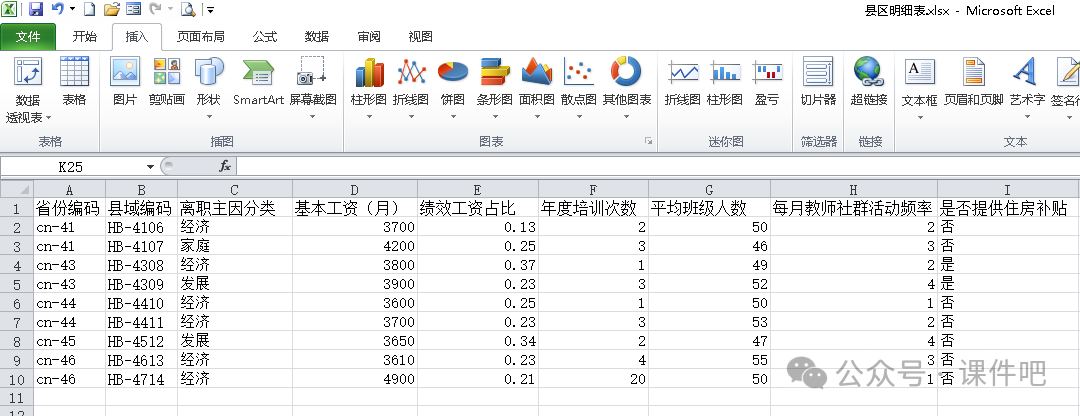Open Other Charts (其他图表)
This screenshot has width=1080, height=416.
point(627,88)
